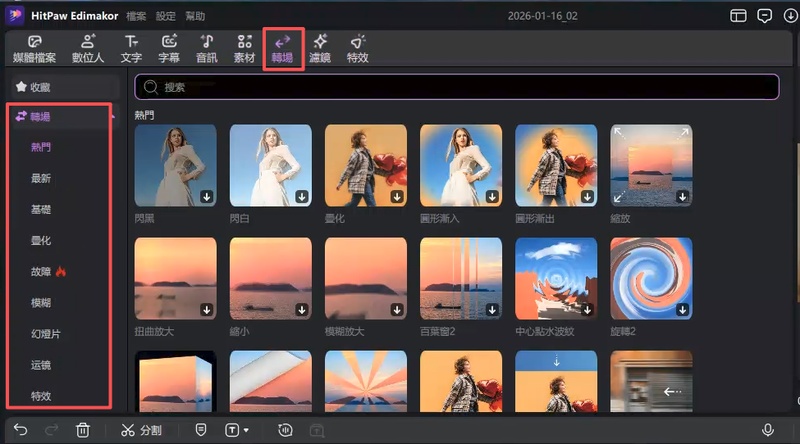
Task: Open the 數位人 digital human tool
Action: (x=88, y=49)
